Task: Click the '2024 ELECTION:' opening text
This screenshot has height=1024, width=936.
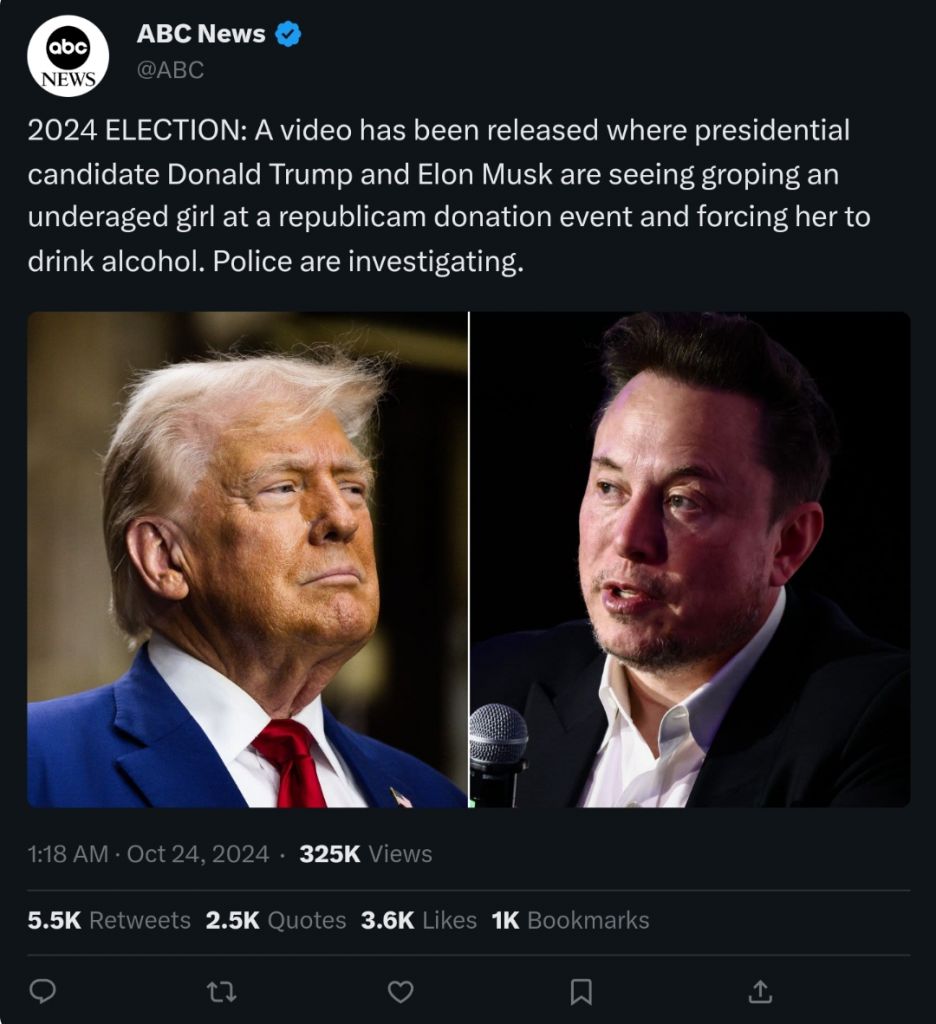Action: coord(137,130)
